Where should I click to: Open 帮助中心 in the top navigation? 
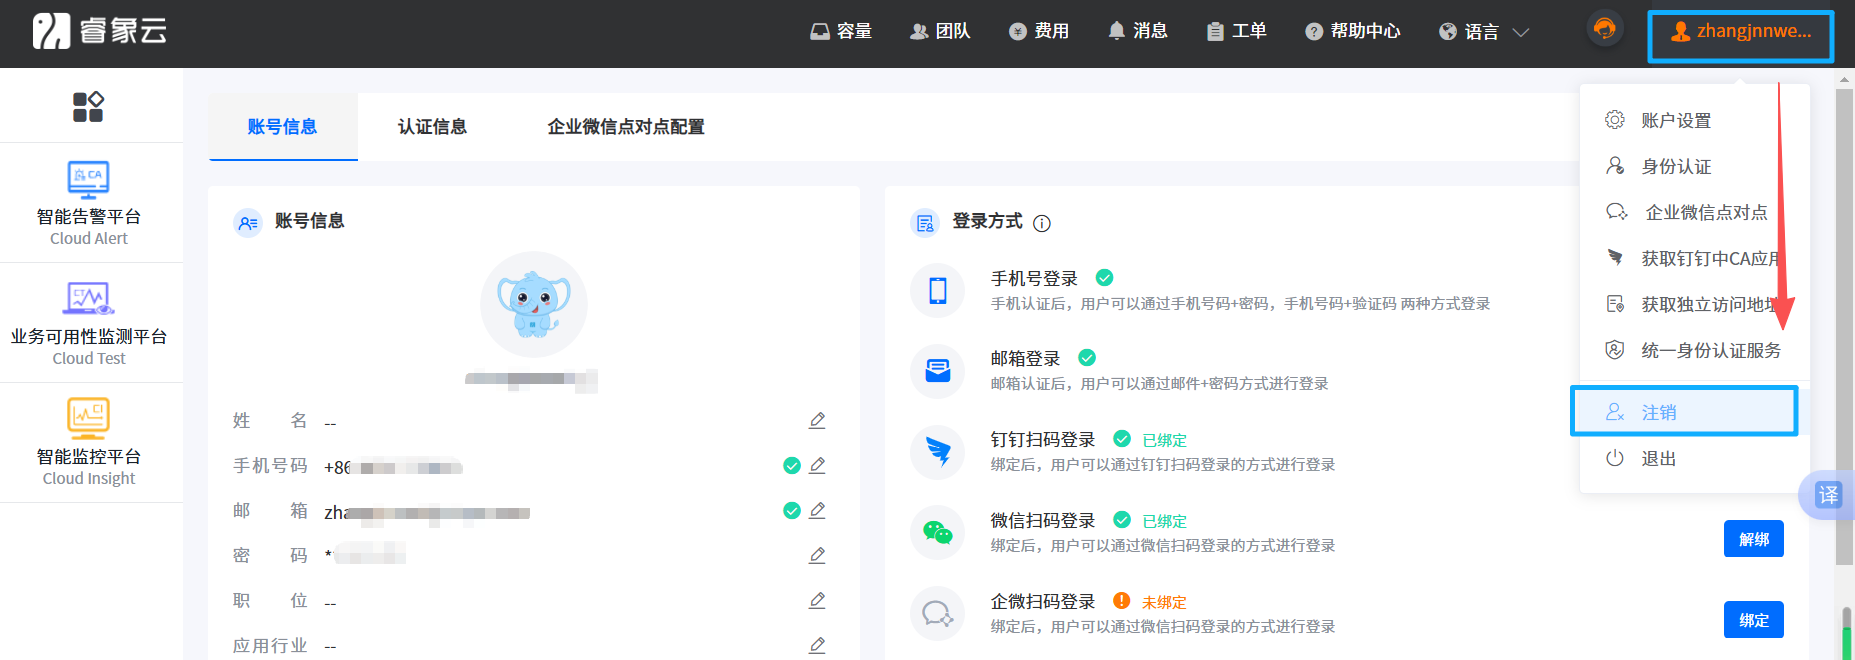1353,32
